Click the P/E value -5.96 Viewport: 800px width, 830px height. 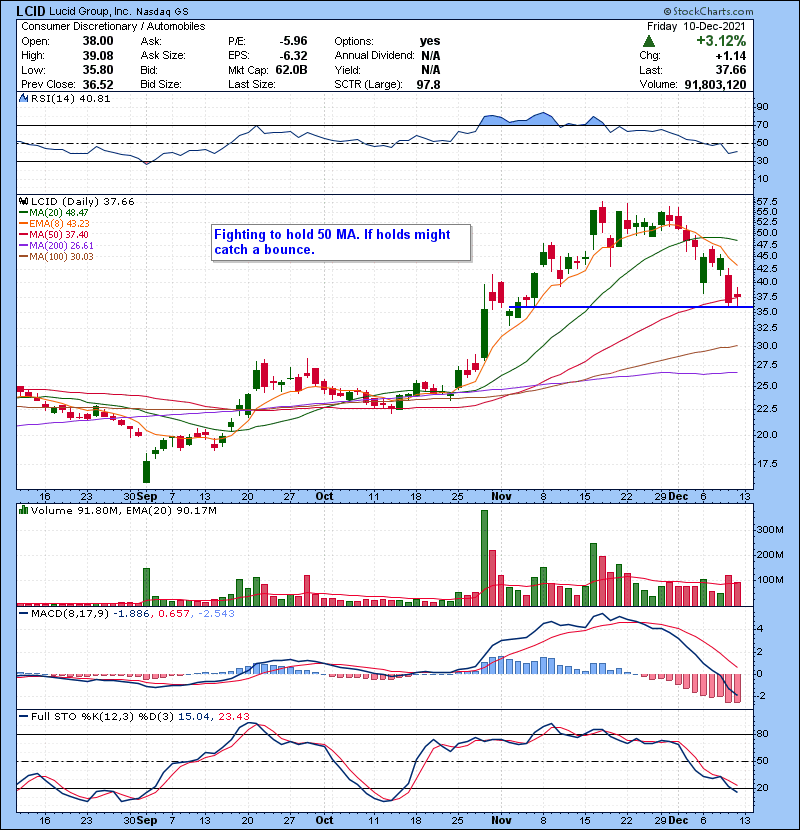coord(293,41)
